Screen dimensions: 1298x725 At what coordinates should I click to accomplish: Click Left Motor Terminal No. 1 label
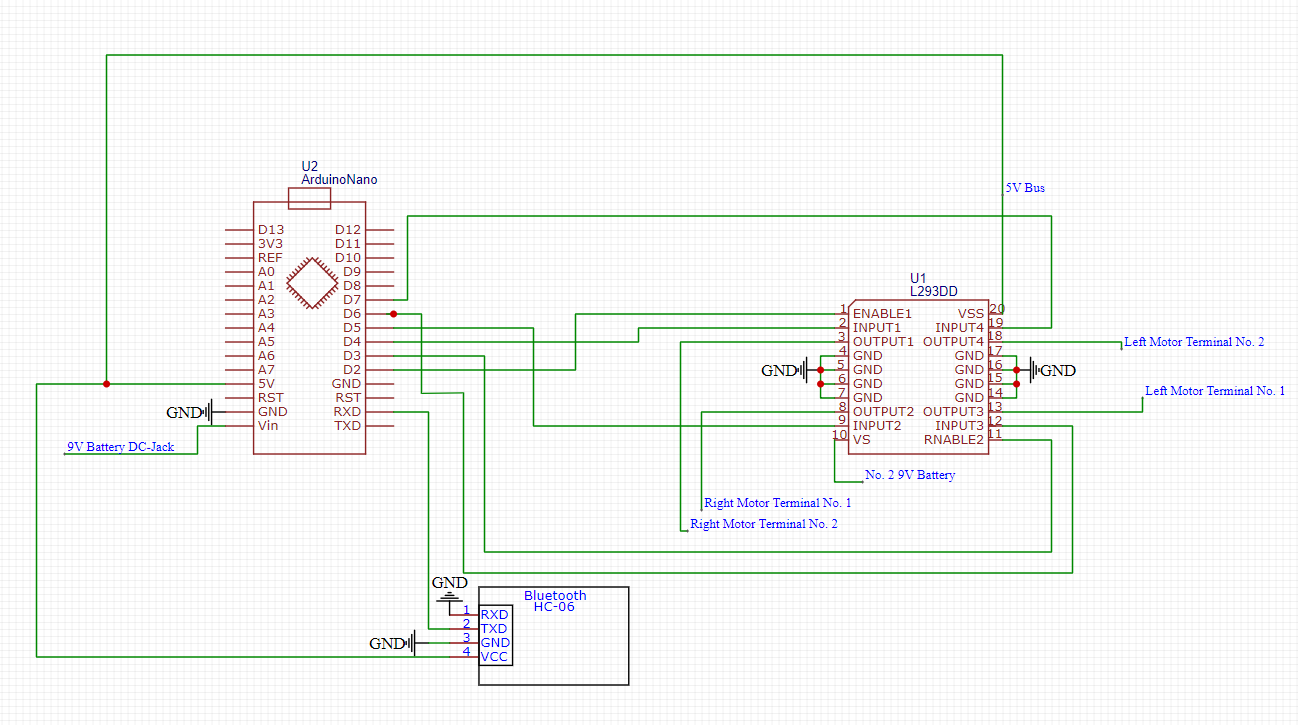[1215, 391]
